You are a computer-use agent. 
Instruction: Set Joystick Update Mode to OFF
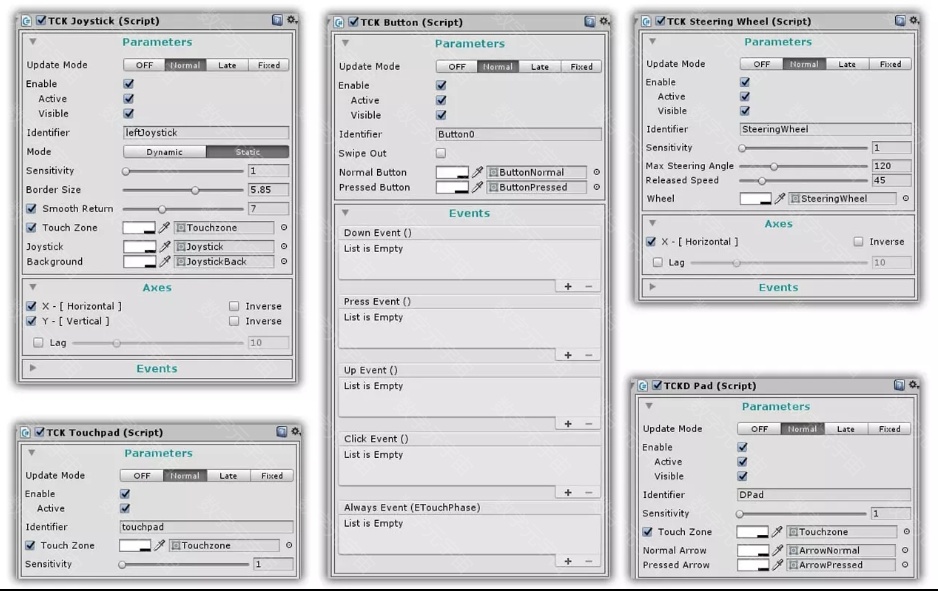[144, 65]
